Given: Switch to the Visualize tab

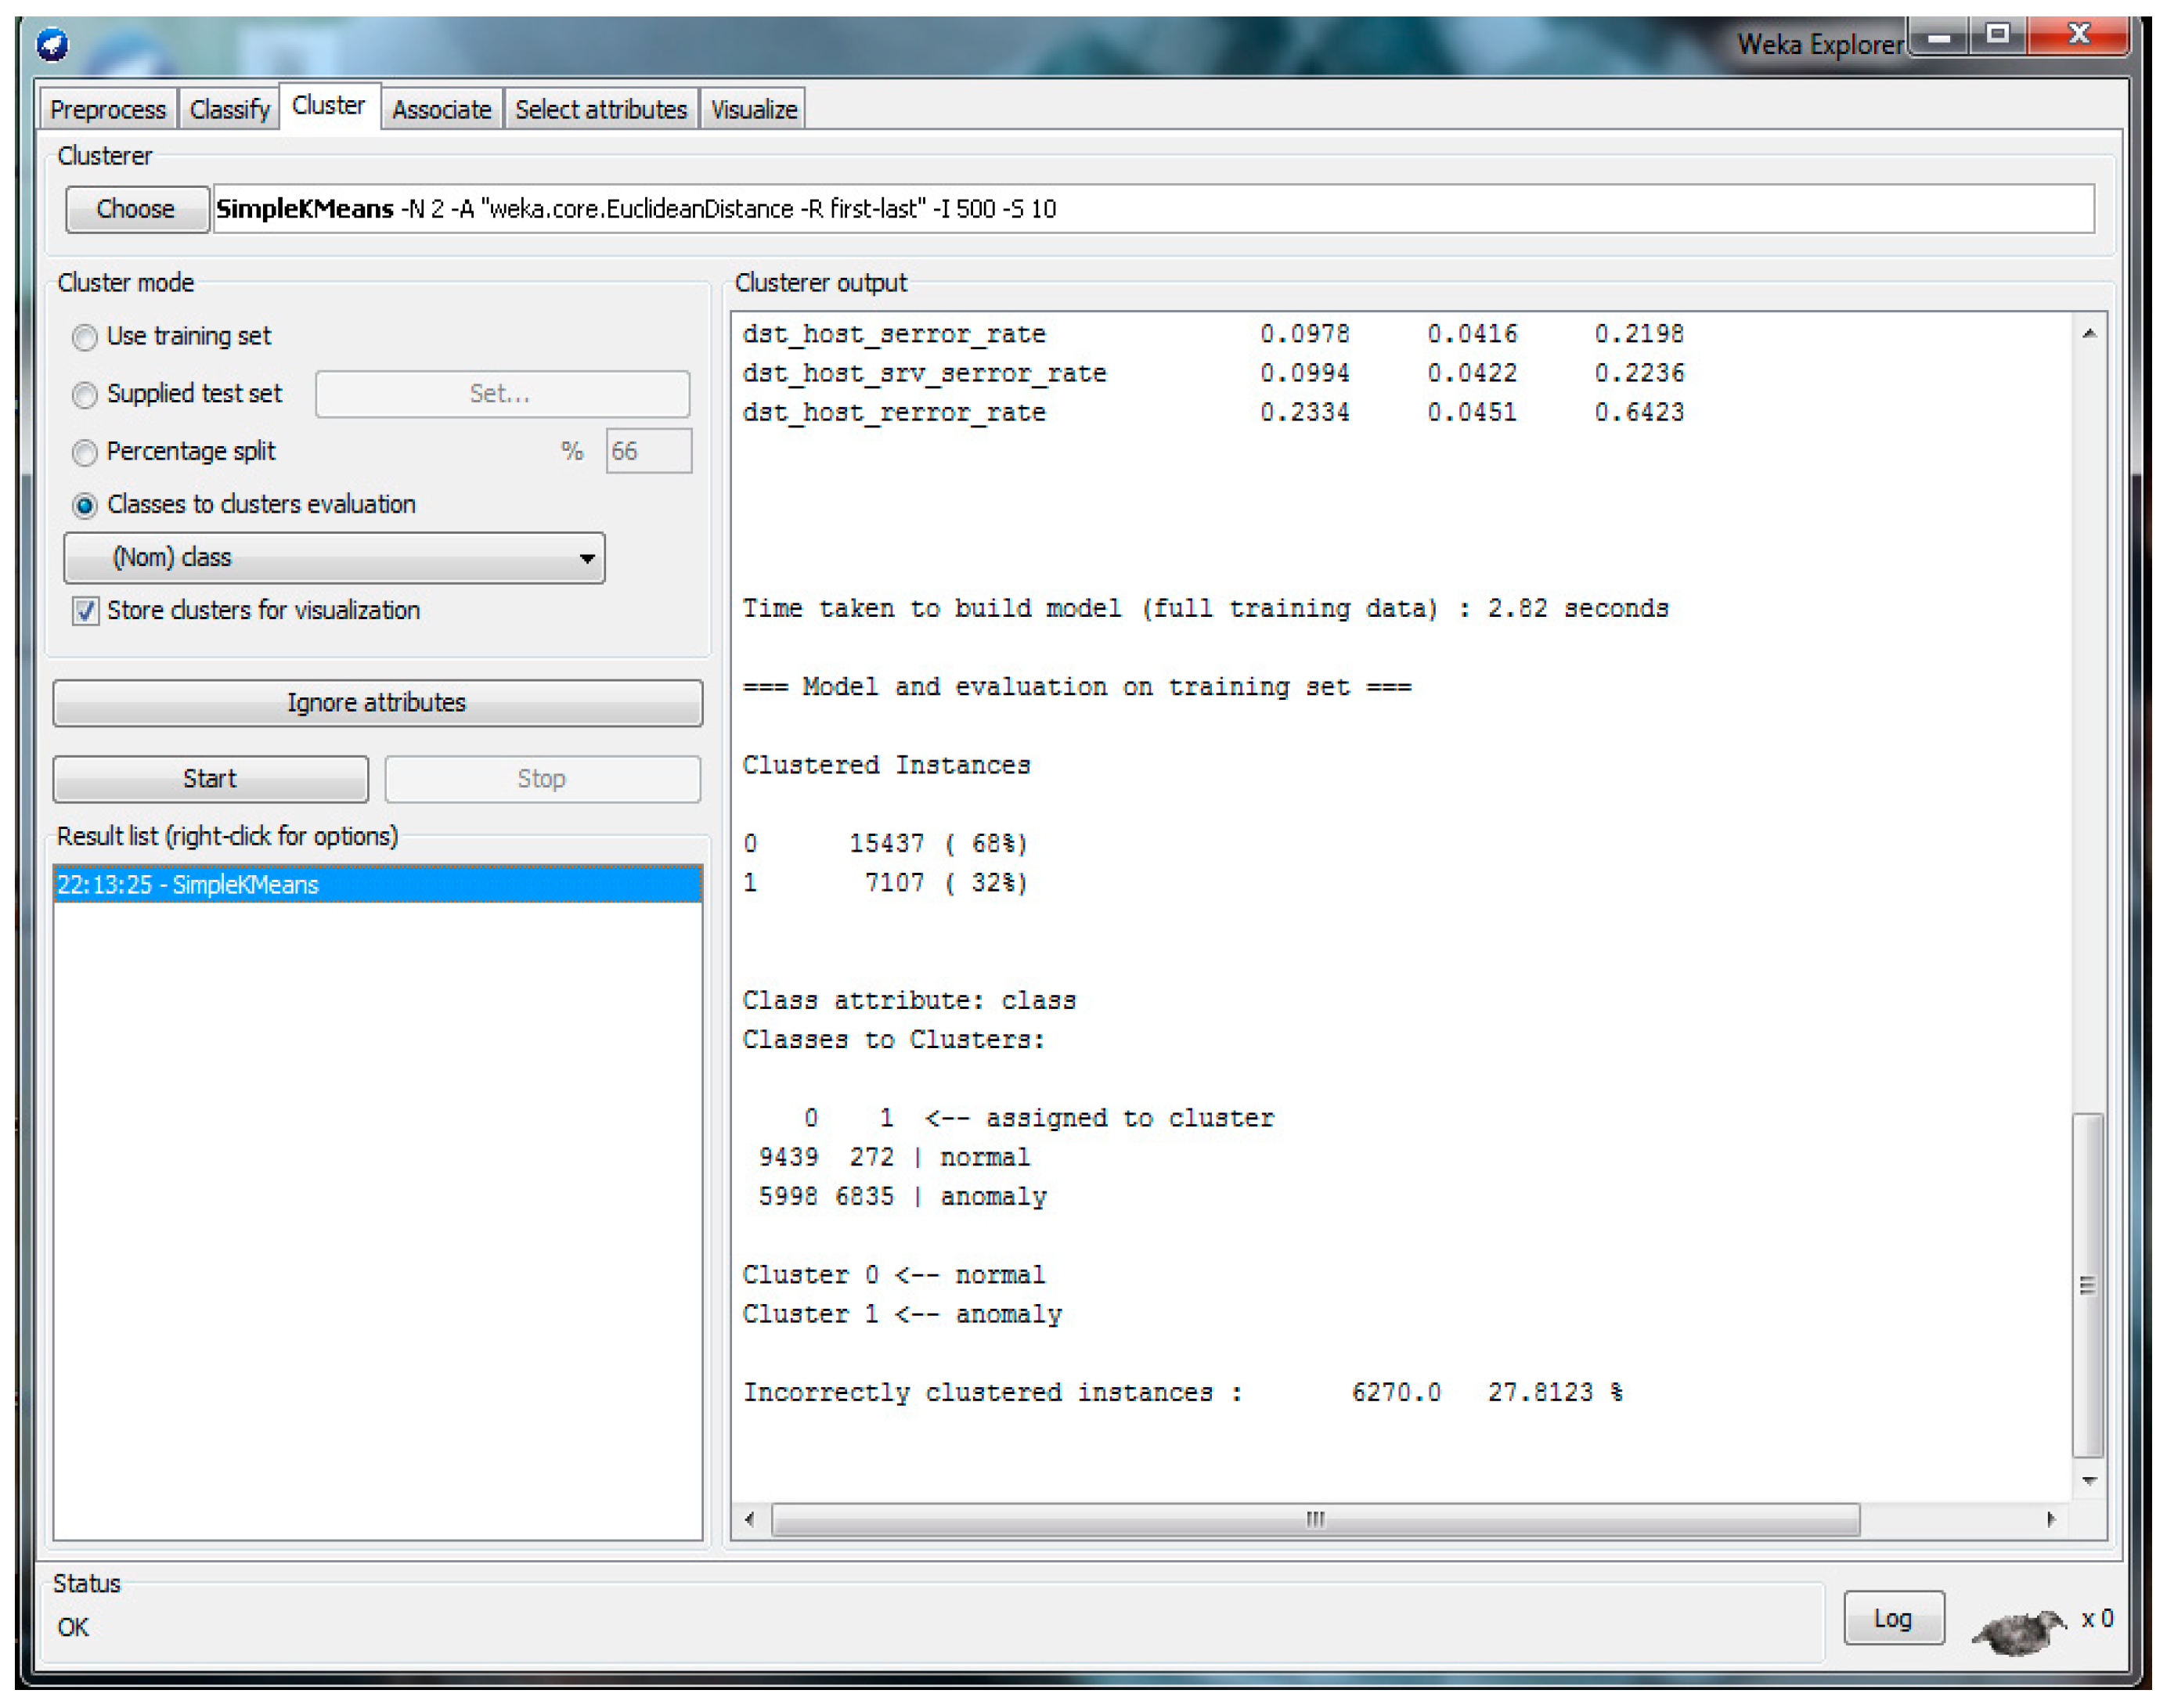Looking at the screenshot, I should 753,109.
